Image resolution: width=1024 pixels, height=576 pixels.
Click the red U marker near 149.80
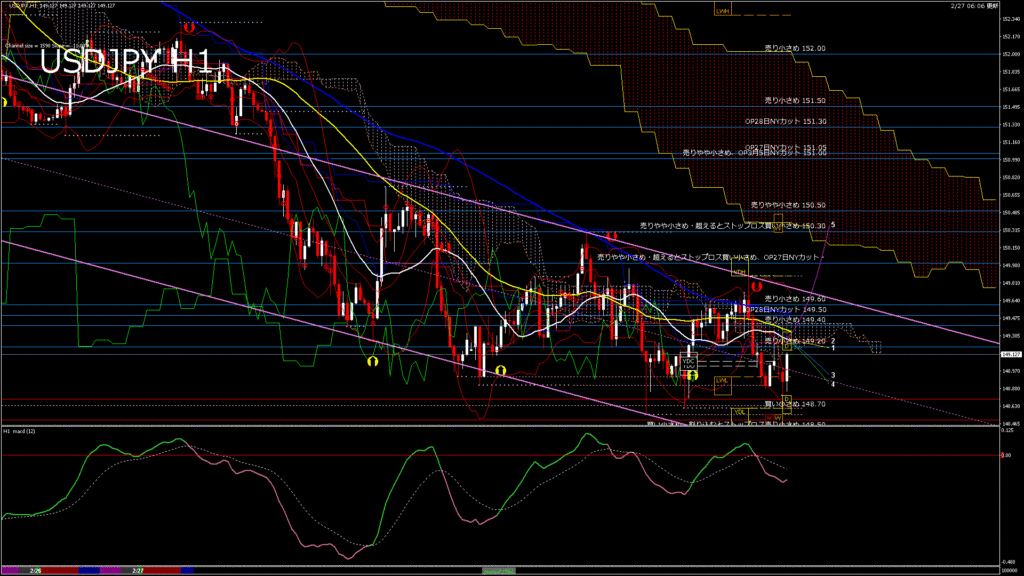(x=756, y=287)
